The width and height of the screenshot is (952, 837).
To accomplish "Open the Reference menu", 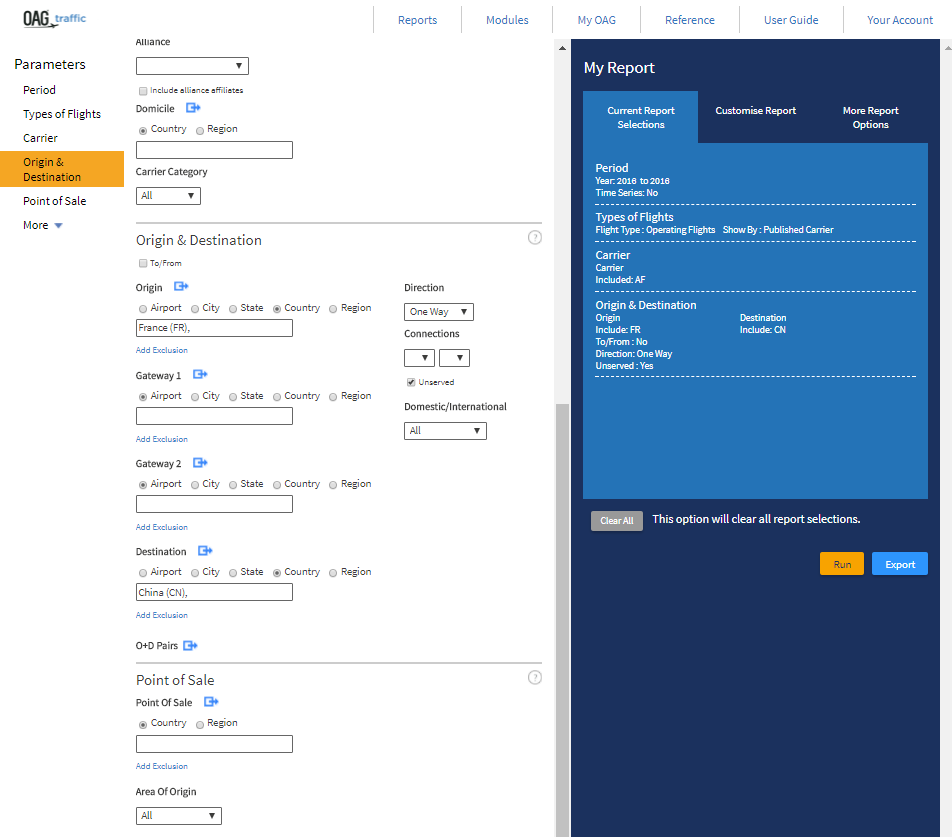I will 690,20.
